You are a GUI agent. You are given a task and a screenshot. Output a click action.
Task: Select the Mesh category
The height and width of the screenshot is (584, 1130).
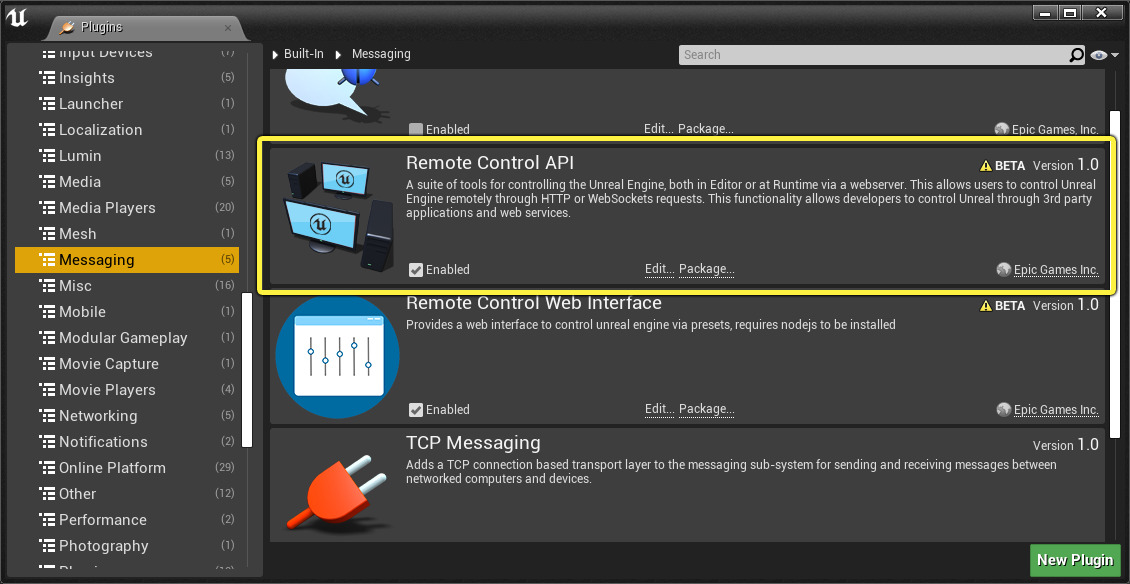[x=127, y=234]
